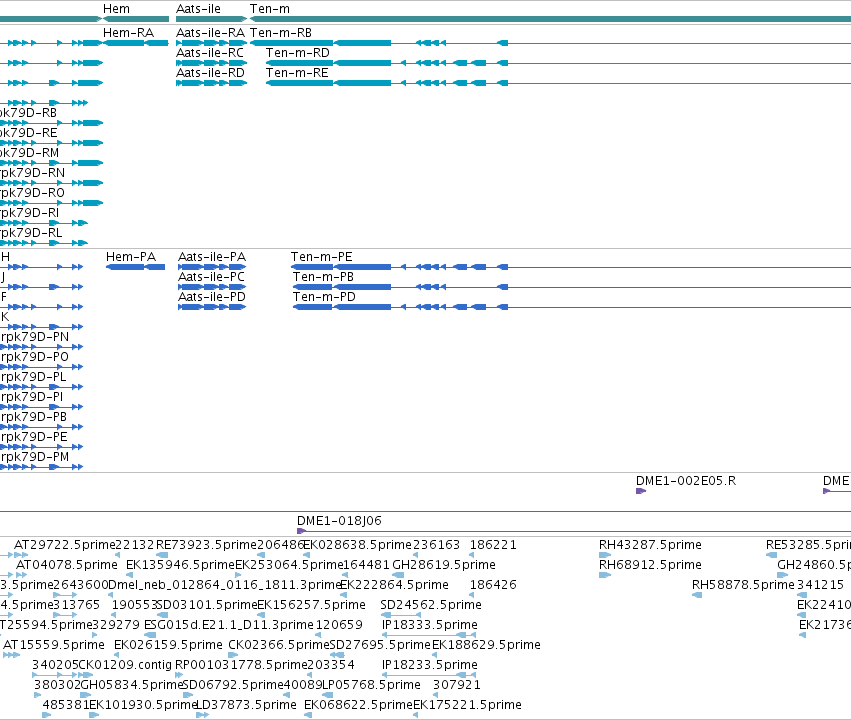
Task: Select EST RH68912.5prime label
Action: click(x=650, y=565)
